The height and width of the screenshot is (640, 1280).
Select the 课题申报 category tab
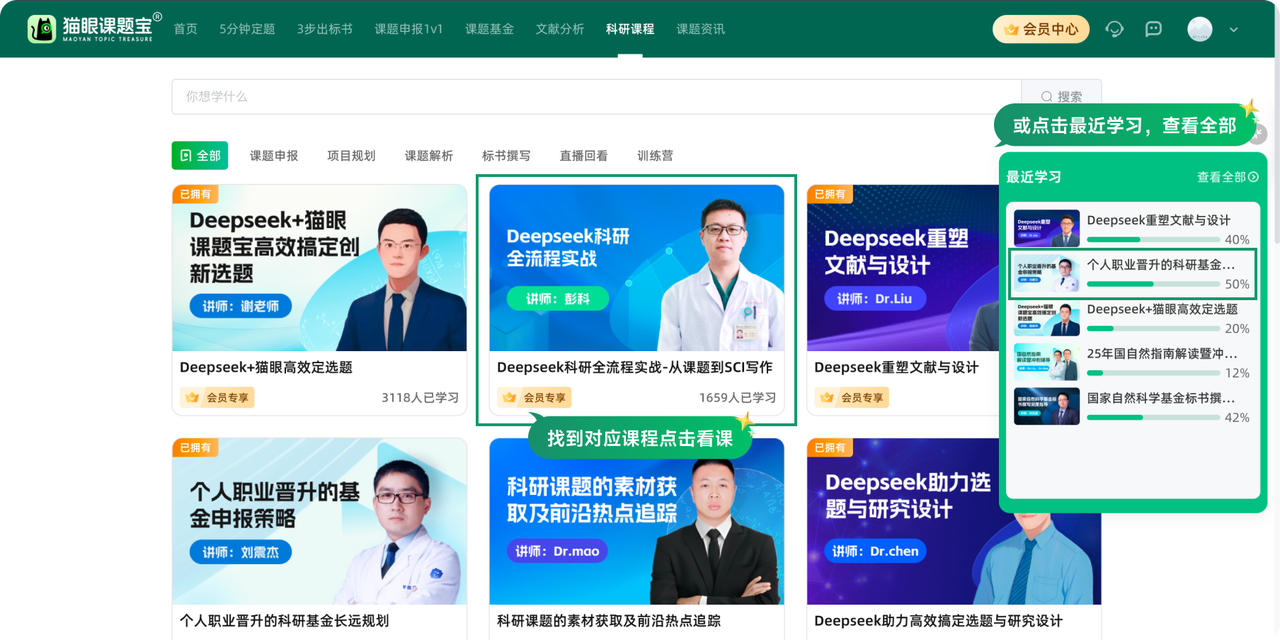(274, 156)
